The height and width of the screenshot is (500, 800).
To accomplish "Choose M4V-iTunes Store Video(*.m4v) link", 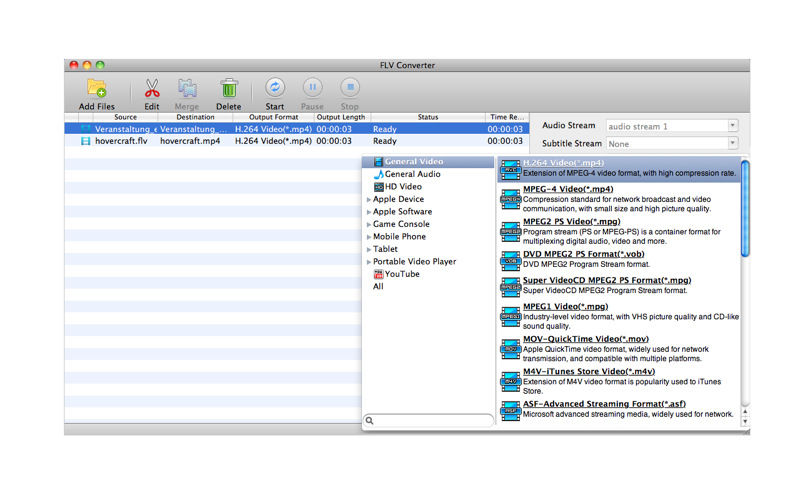I will 589,371.
